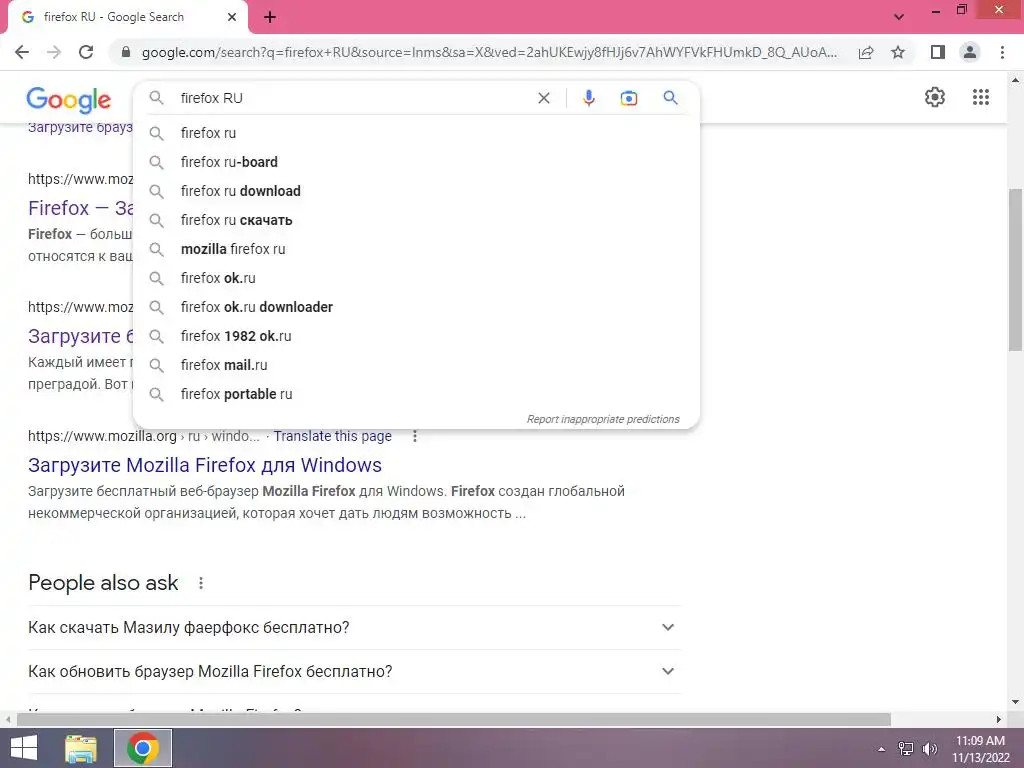Bookmark this tab with the star
Screen dimensions: 1024x768
(x=898, y=52)
